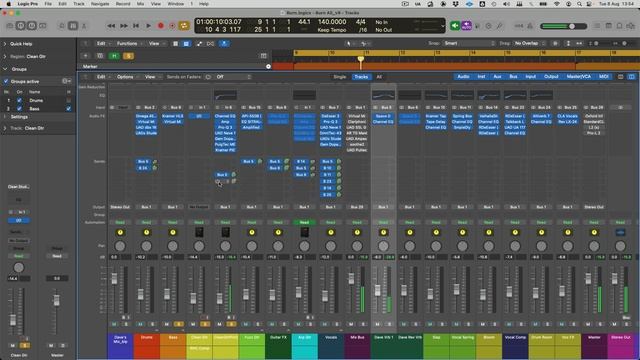Image resolution: width=640 pixels, height=360 pixels.
Task: Add marker with plus button on Marker track
Action: pos(269,67)
